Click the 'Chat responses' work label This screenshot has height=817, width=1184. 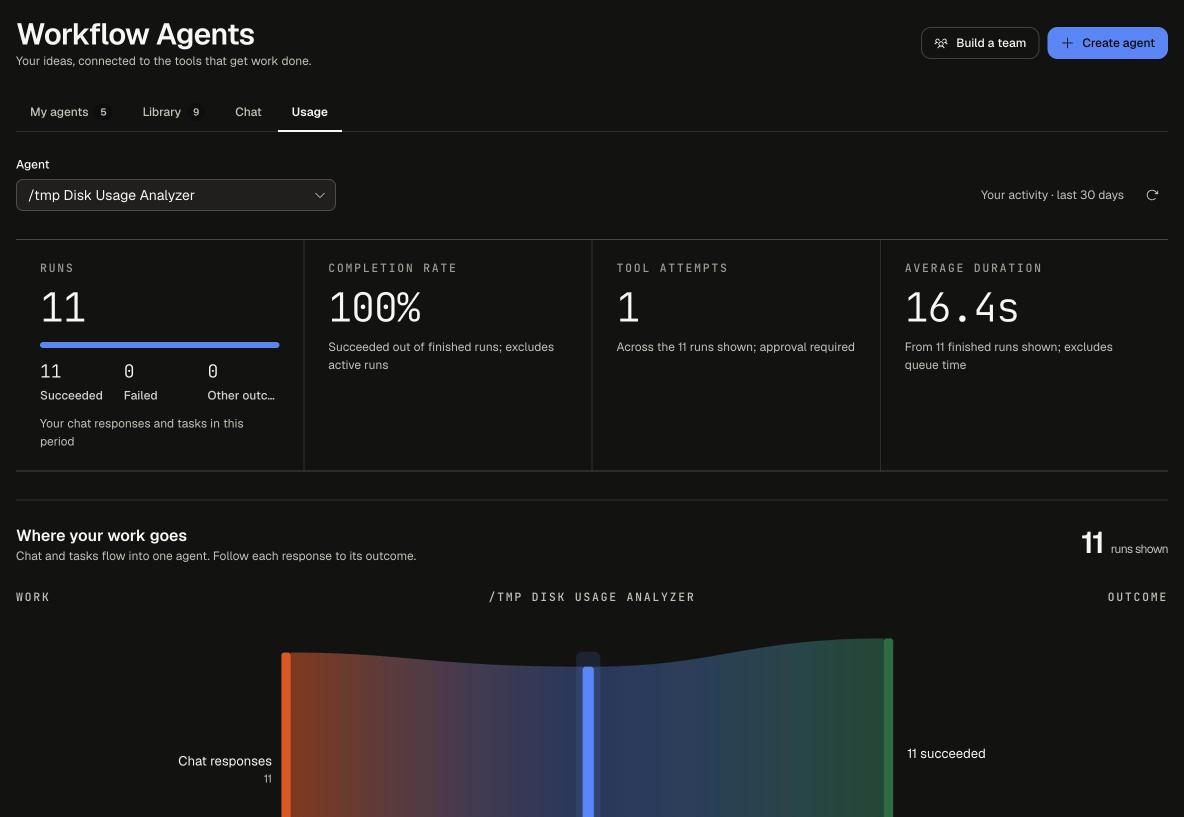225,761
